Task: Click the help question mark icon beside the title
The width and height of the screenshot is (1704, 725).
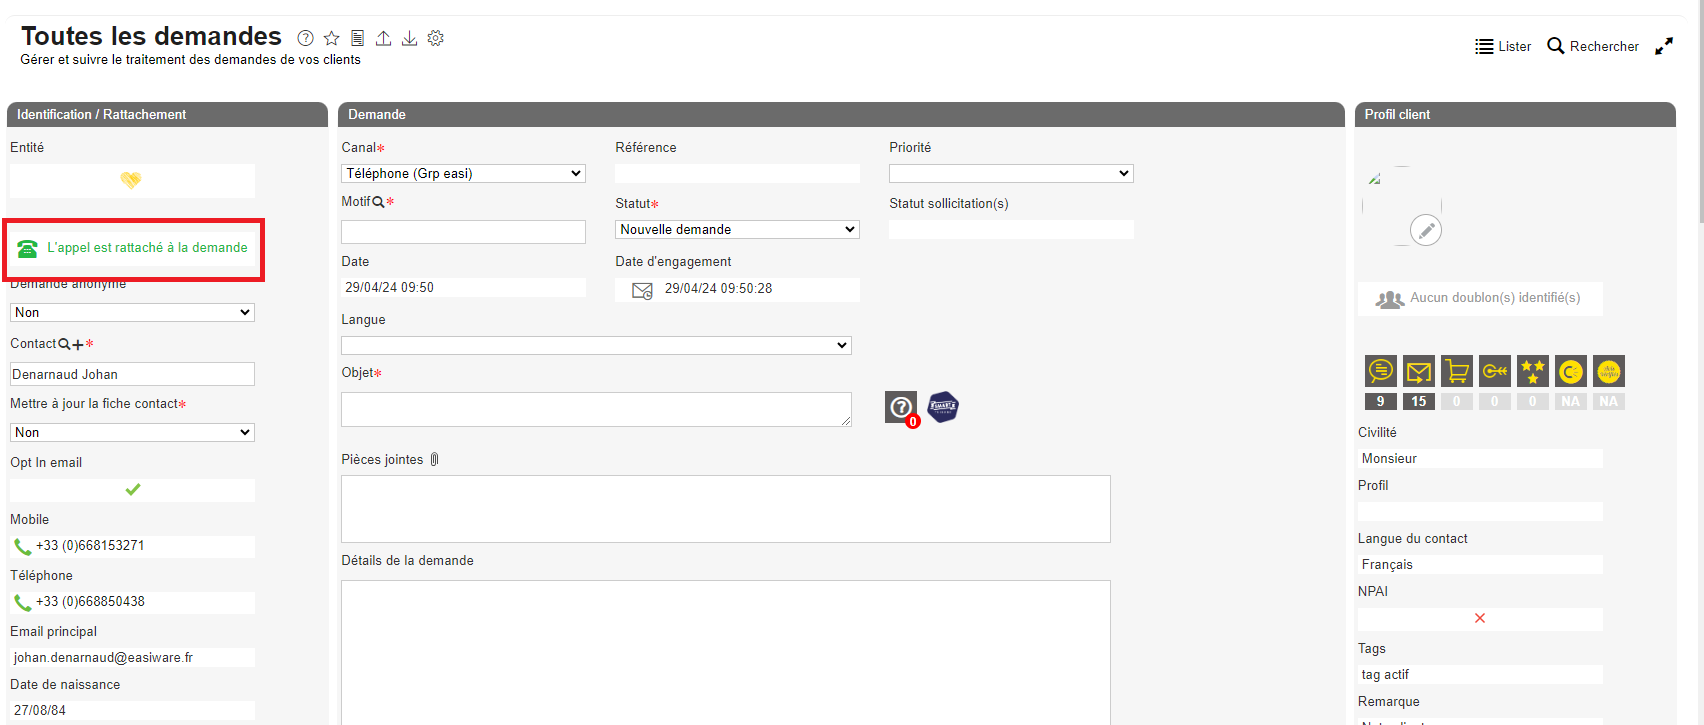Action: pos(305,38)
